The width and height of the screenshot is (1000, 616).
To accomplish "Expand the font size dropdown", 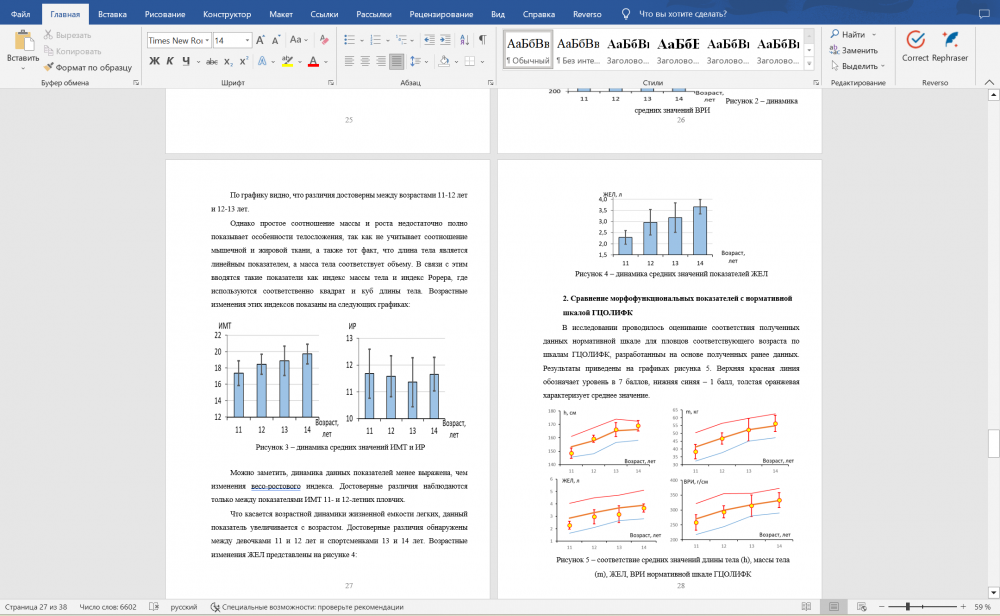I will coord(246,40).
